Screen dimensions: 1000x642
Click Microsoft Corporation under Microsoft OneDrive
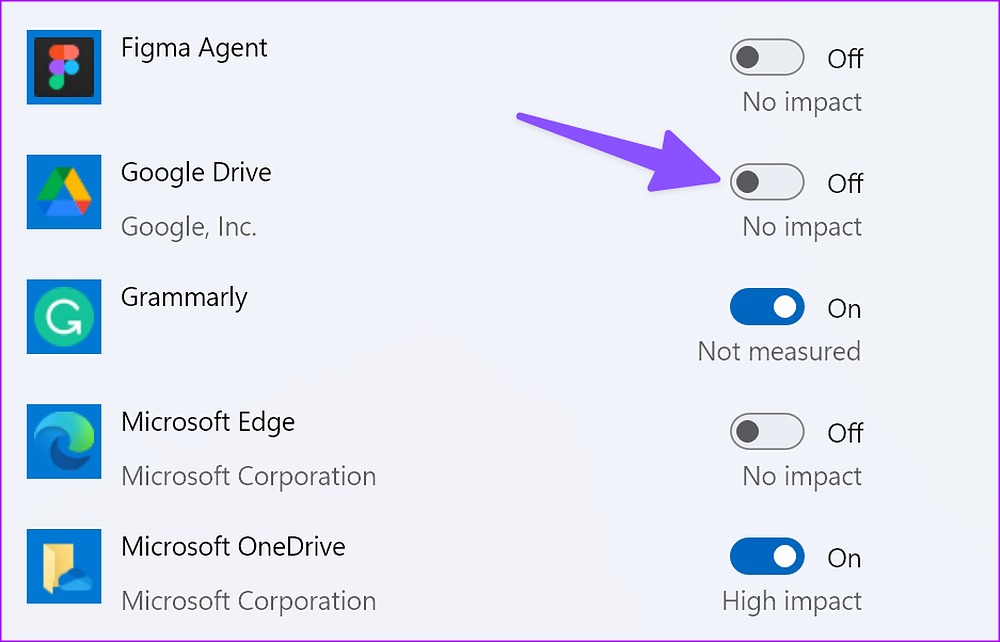[249, 601]
